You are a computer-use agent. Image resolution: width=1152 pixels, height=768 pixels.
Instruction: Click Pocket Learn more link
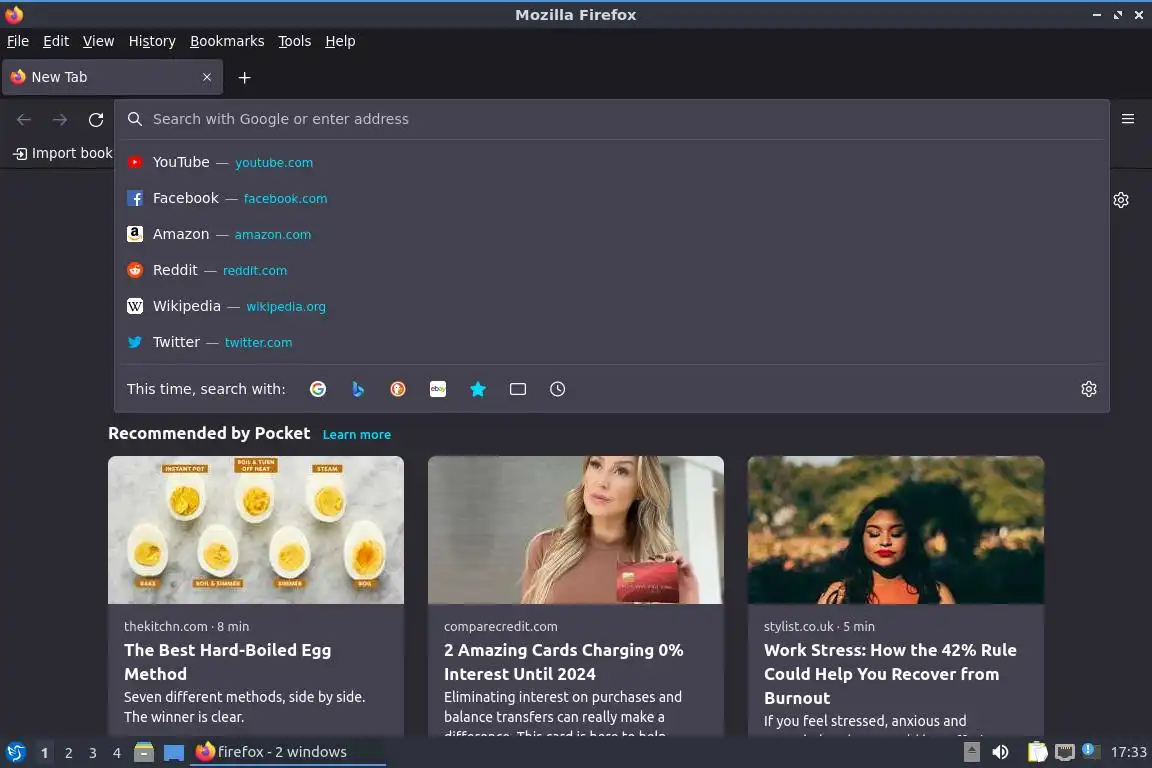(357, 434)
